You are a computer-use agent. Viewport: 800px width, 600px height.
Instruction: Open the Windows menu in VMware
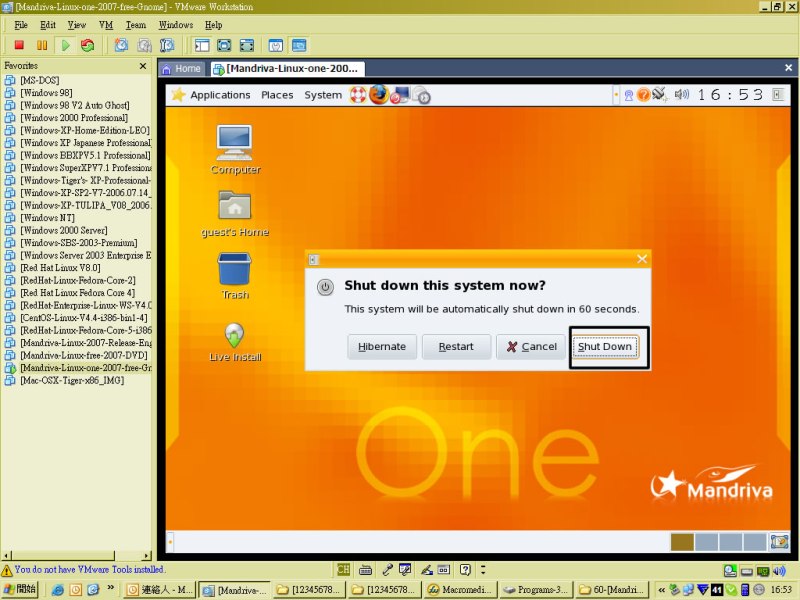tap(176, 25)
